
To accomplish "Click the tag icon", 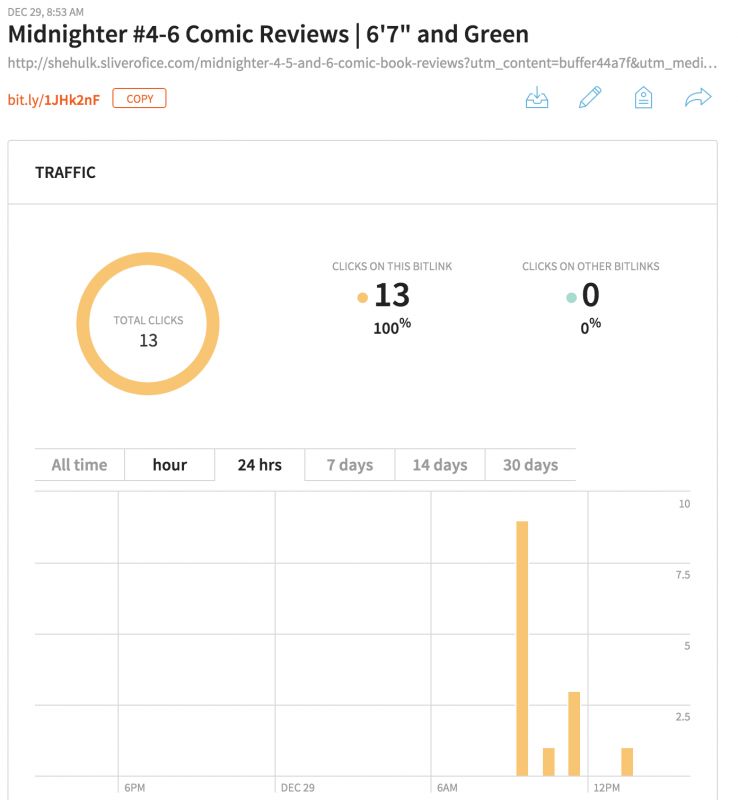I will click(644, 97).
